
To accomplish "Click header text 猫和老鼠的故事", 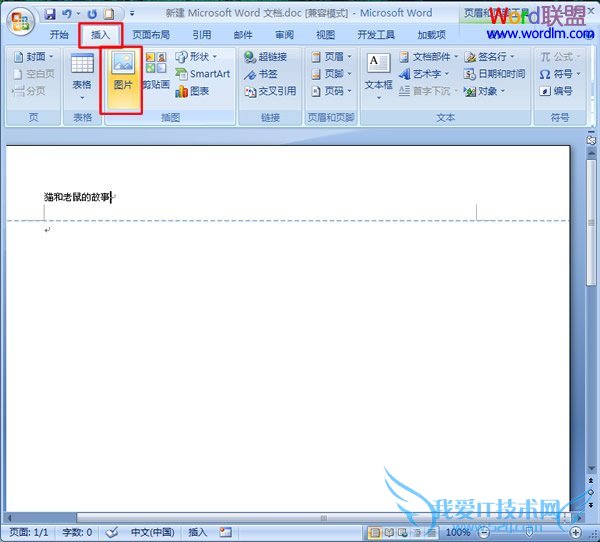I will click(x=77, y=197).
